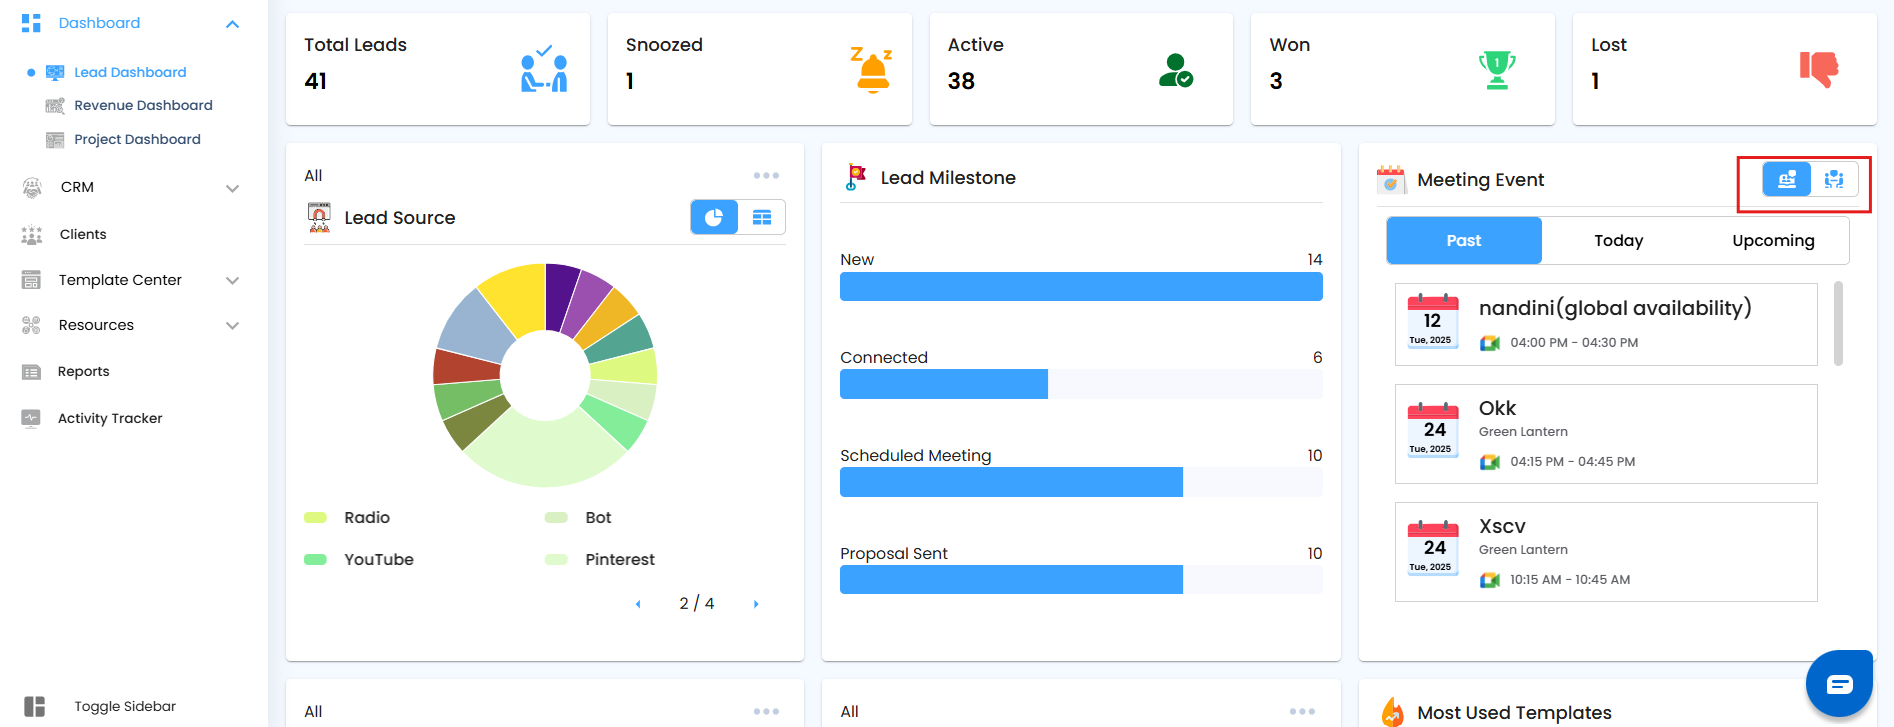Open the Revenue Dashboard link

[143, 105]
